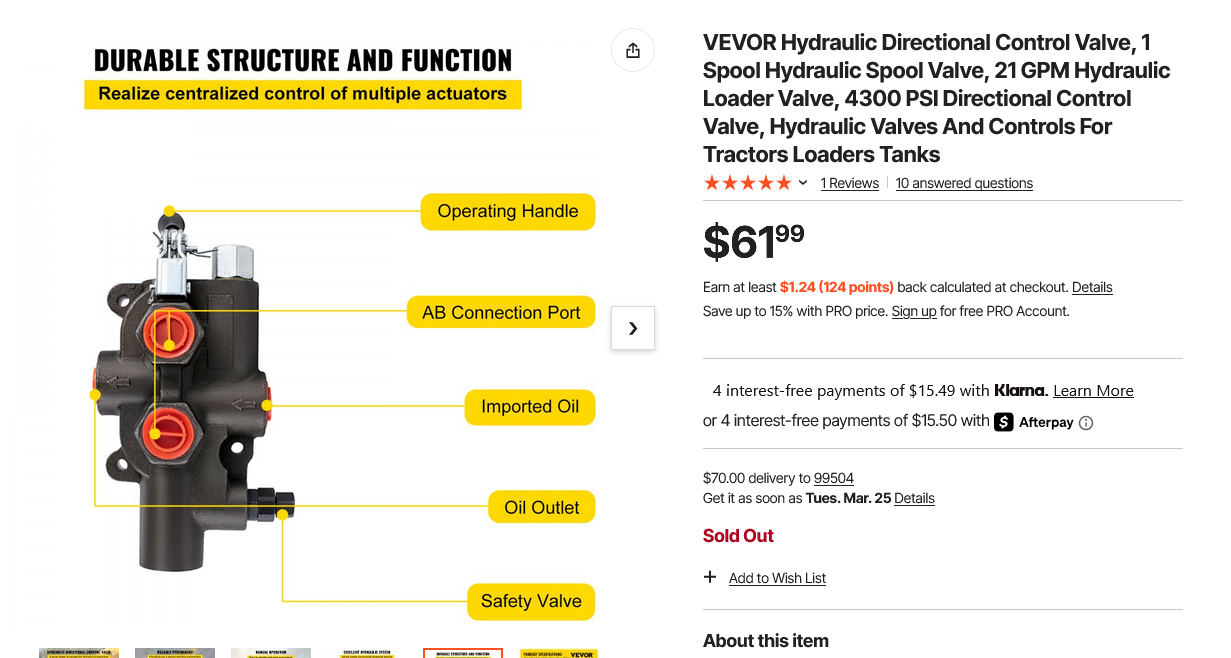
Task: Select the first product thumbnail
Action: coord(79,653)
